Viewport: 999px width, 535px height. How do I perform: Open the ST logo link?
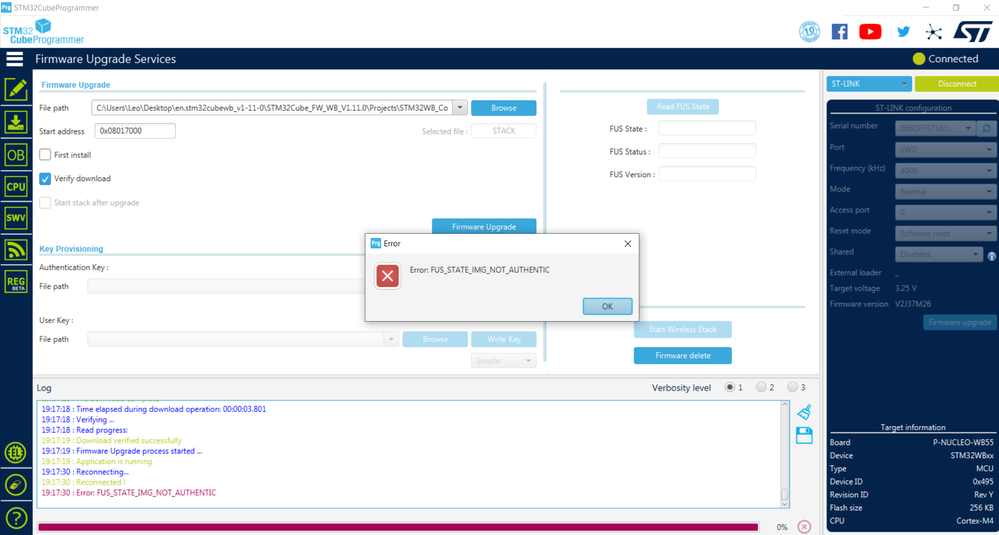click(x=972, y=31)
